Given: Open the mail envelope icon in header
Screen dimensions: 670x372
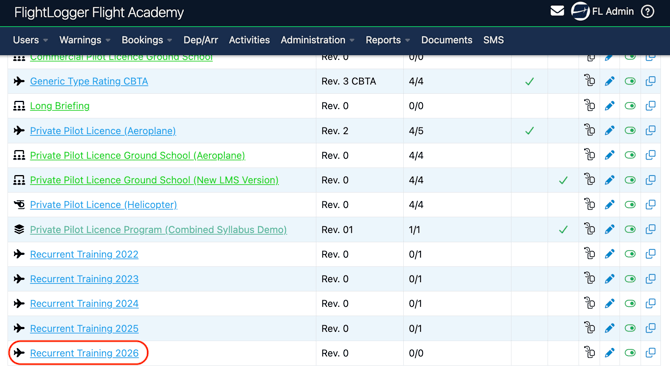Looking at the screenshot, I should [557, 11].
